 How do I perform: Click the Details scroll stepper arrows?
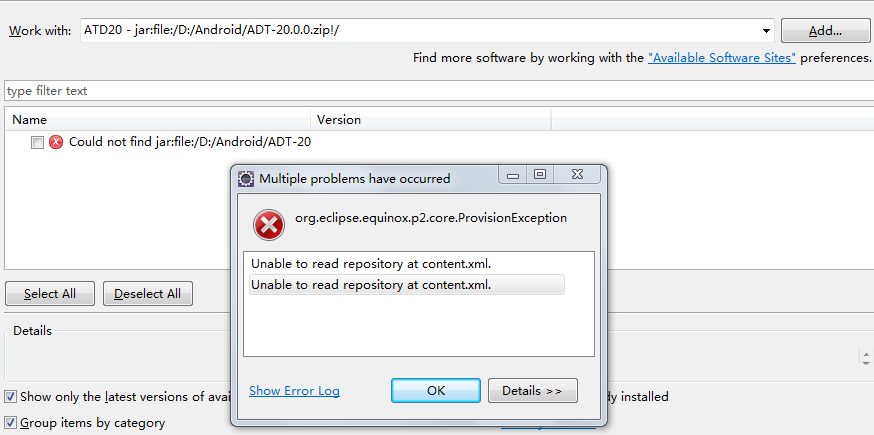click(x=866, y=358)
